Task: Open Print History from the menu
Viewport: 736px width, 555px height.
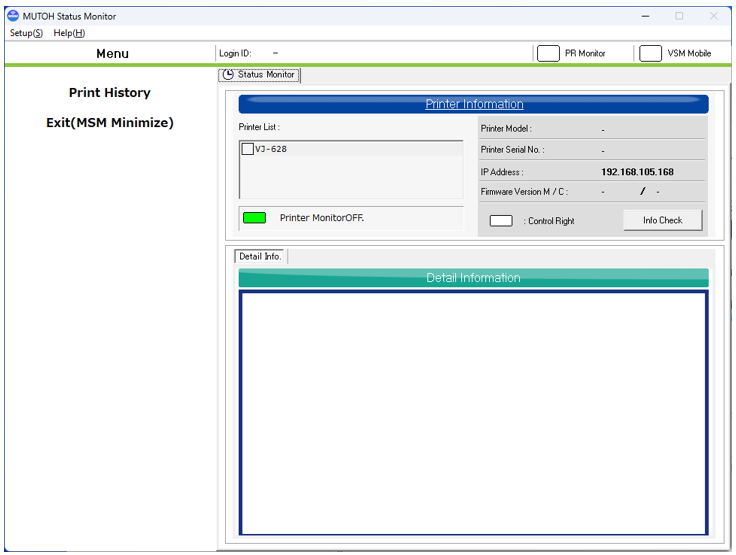Action: pyautogui.click(x=110, y=92)
